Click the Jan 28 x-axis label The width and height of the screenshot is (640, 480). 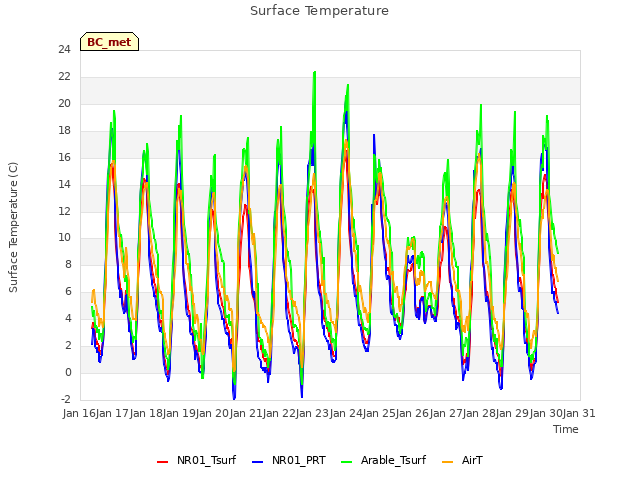[479, 413]
